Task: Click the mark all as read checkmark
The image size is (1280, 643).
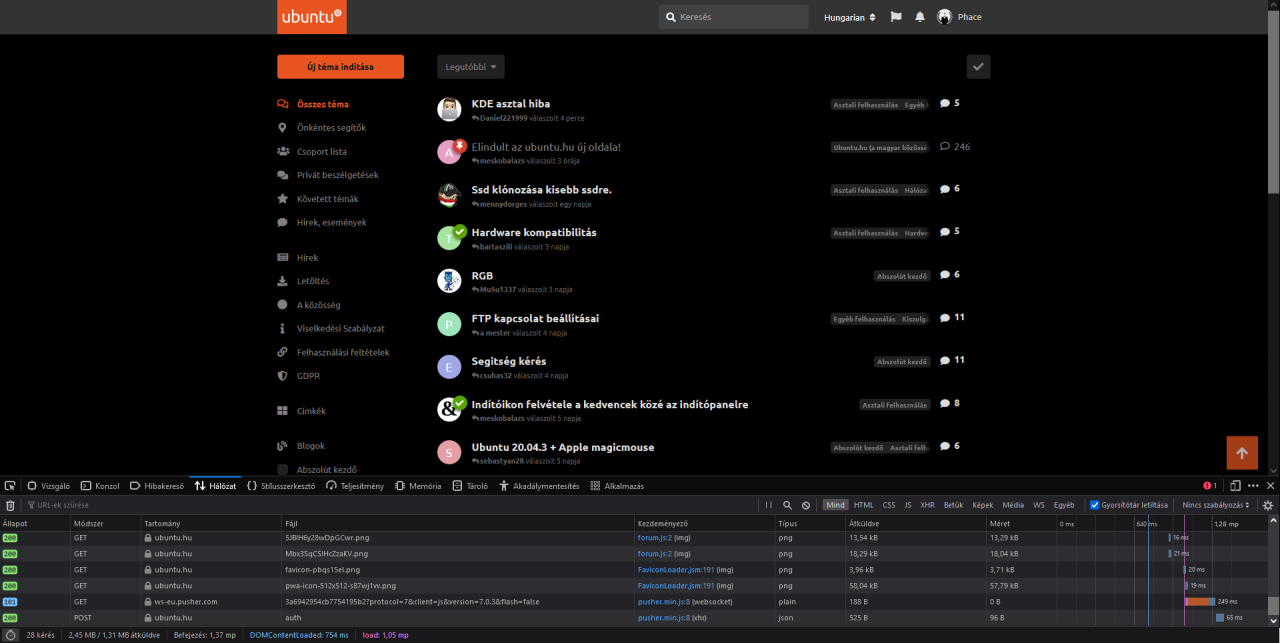Action: (x=978, y=67)
